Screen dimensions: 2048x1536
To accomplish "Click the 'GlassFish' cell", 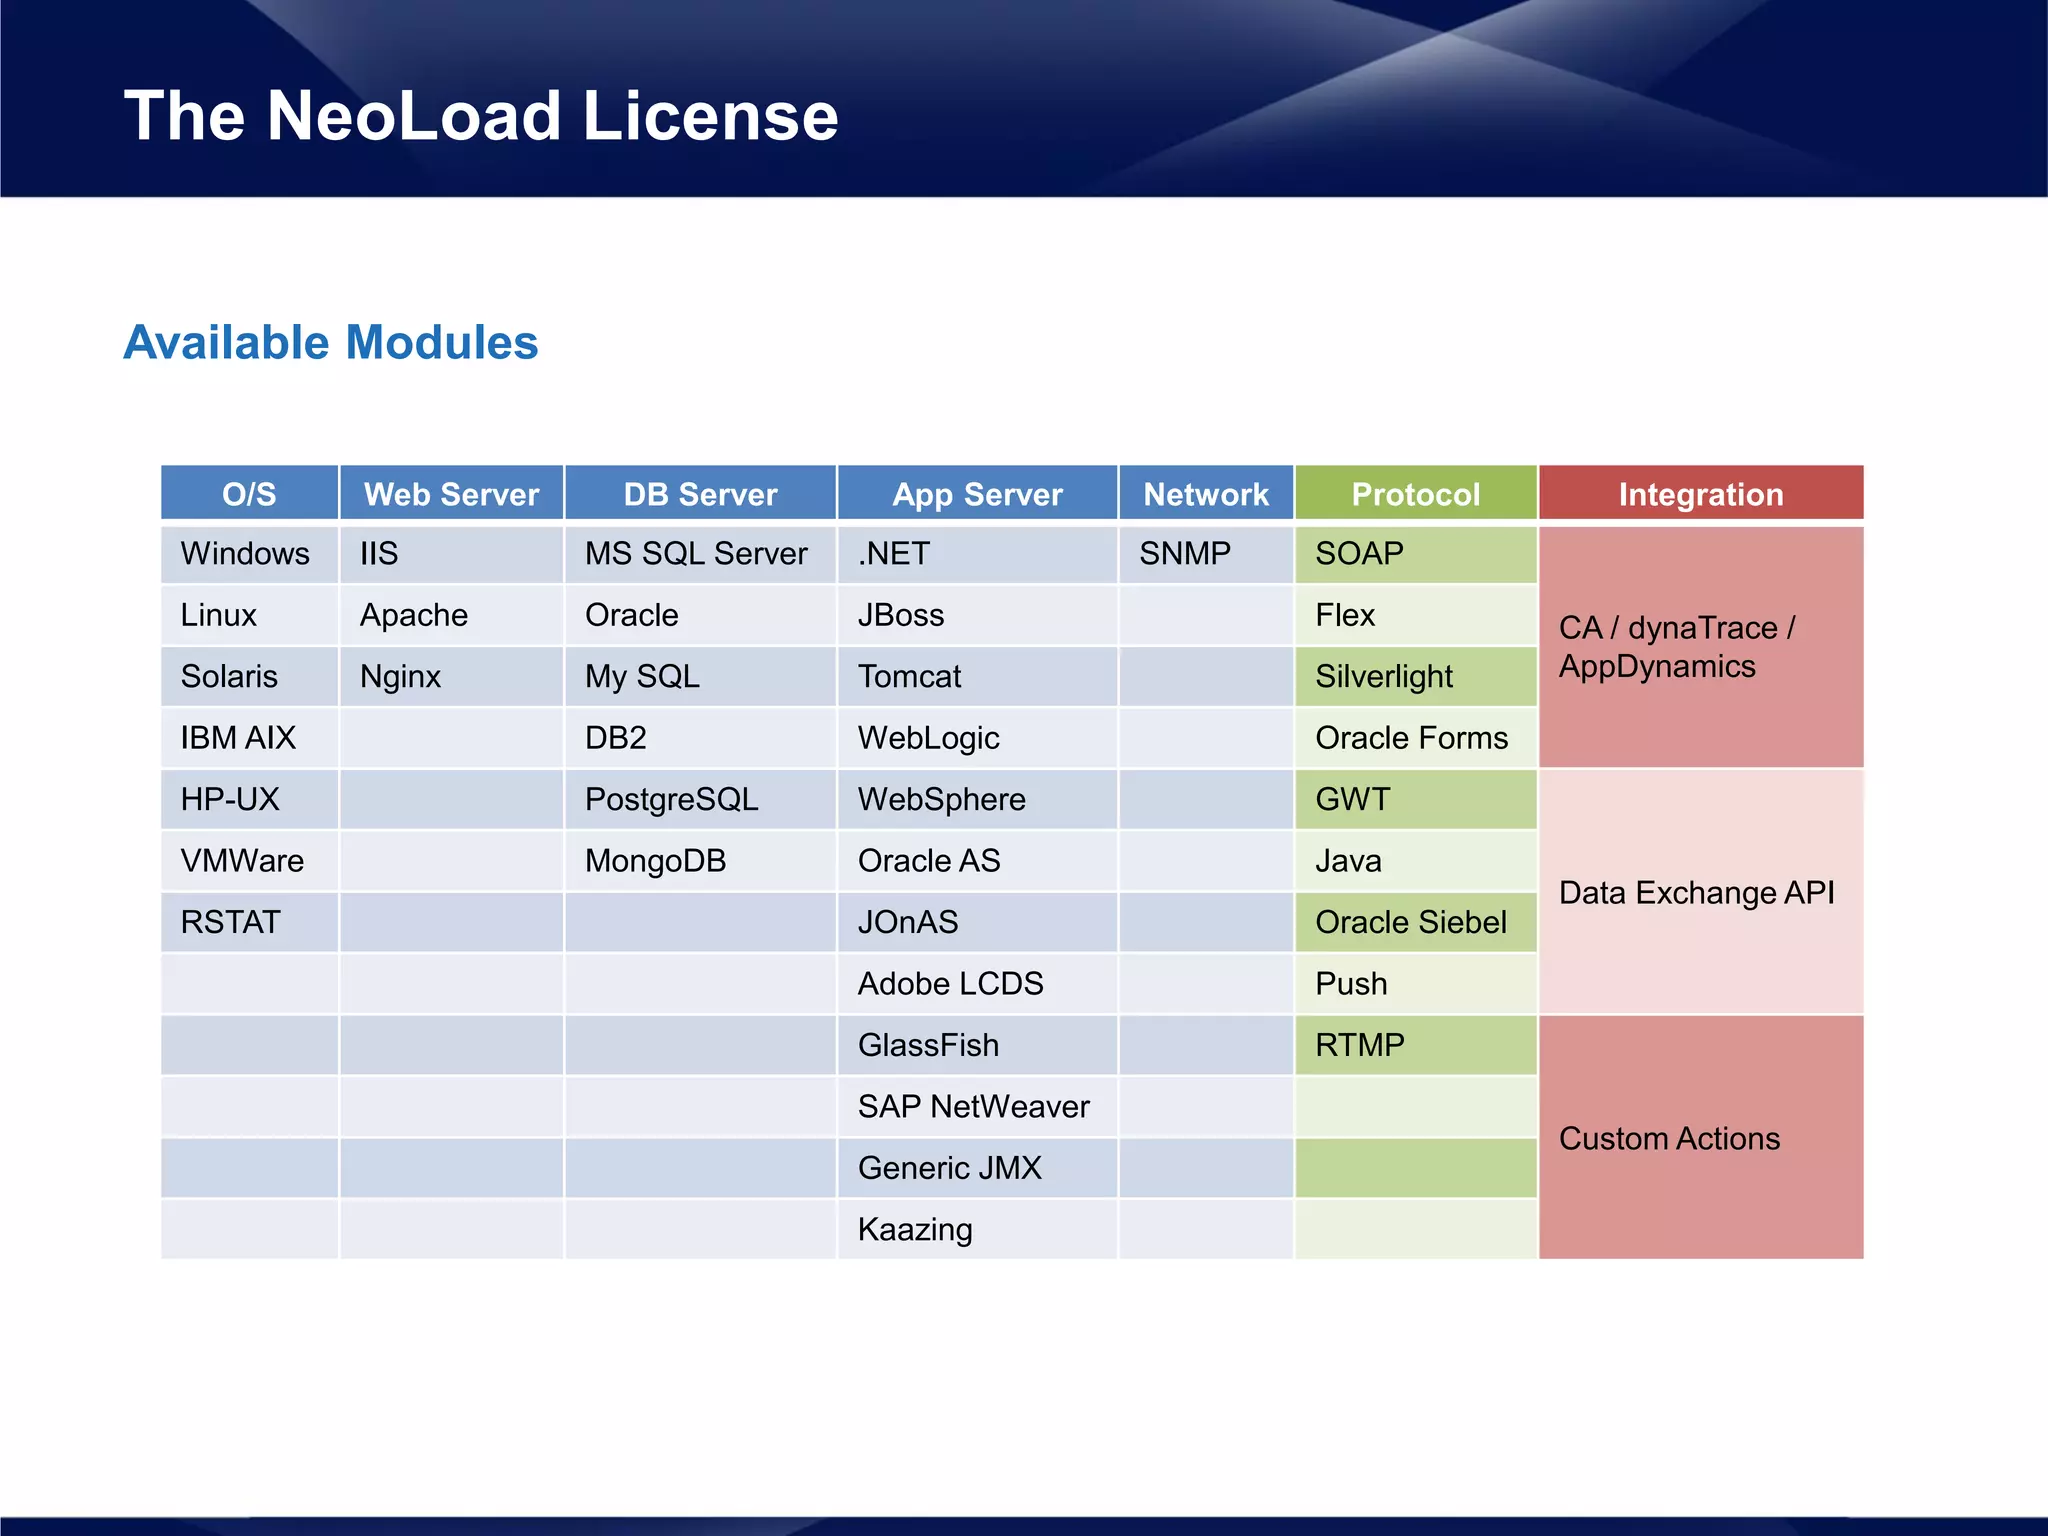I will point(978,1045).
